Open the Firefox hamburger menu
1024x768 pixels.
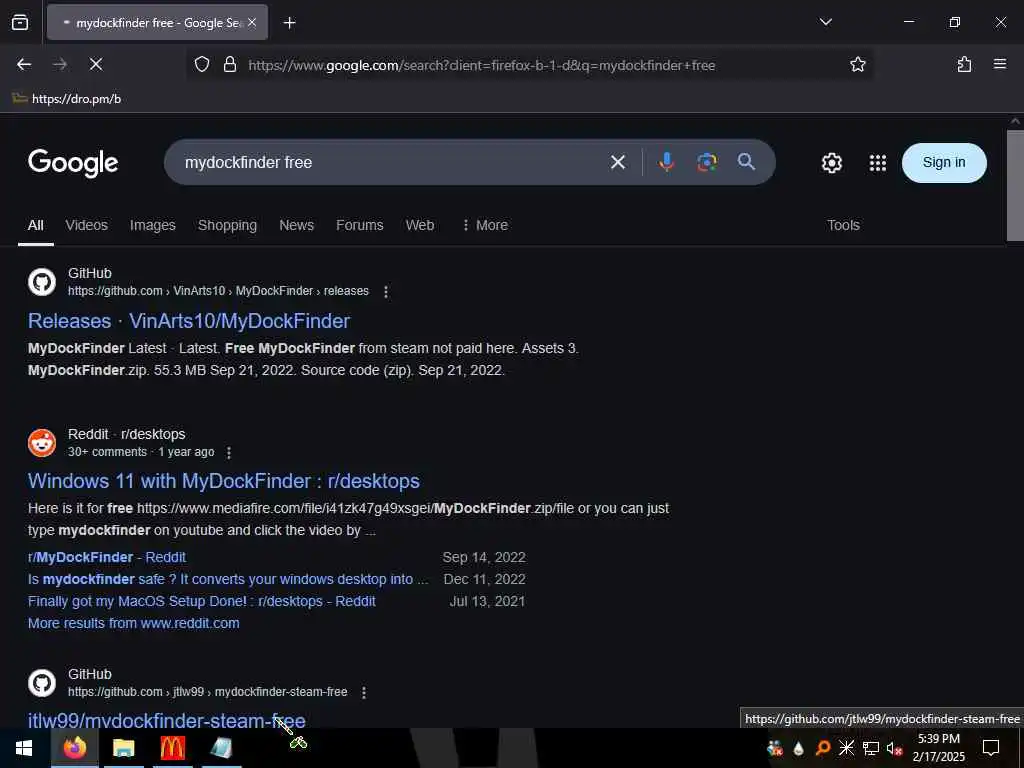(x=999, y=64)
